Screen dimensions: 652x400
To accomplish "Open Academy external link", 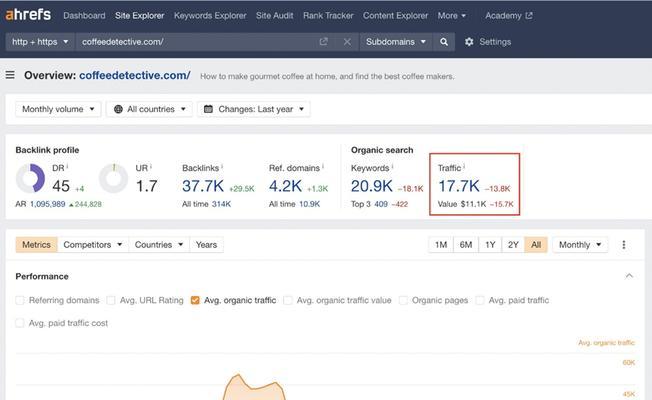I will (509, 15).
